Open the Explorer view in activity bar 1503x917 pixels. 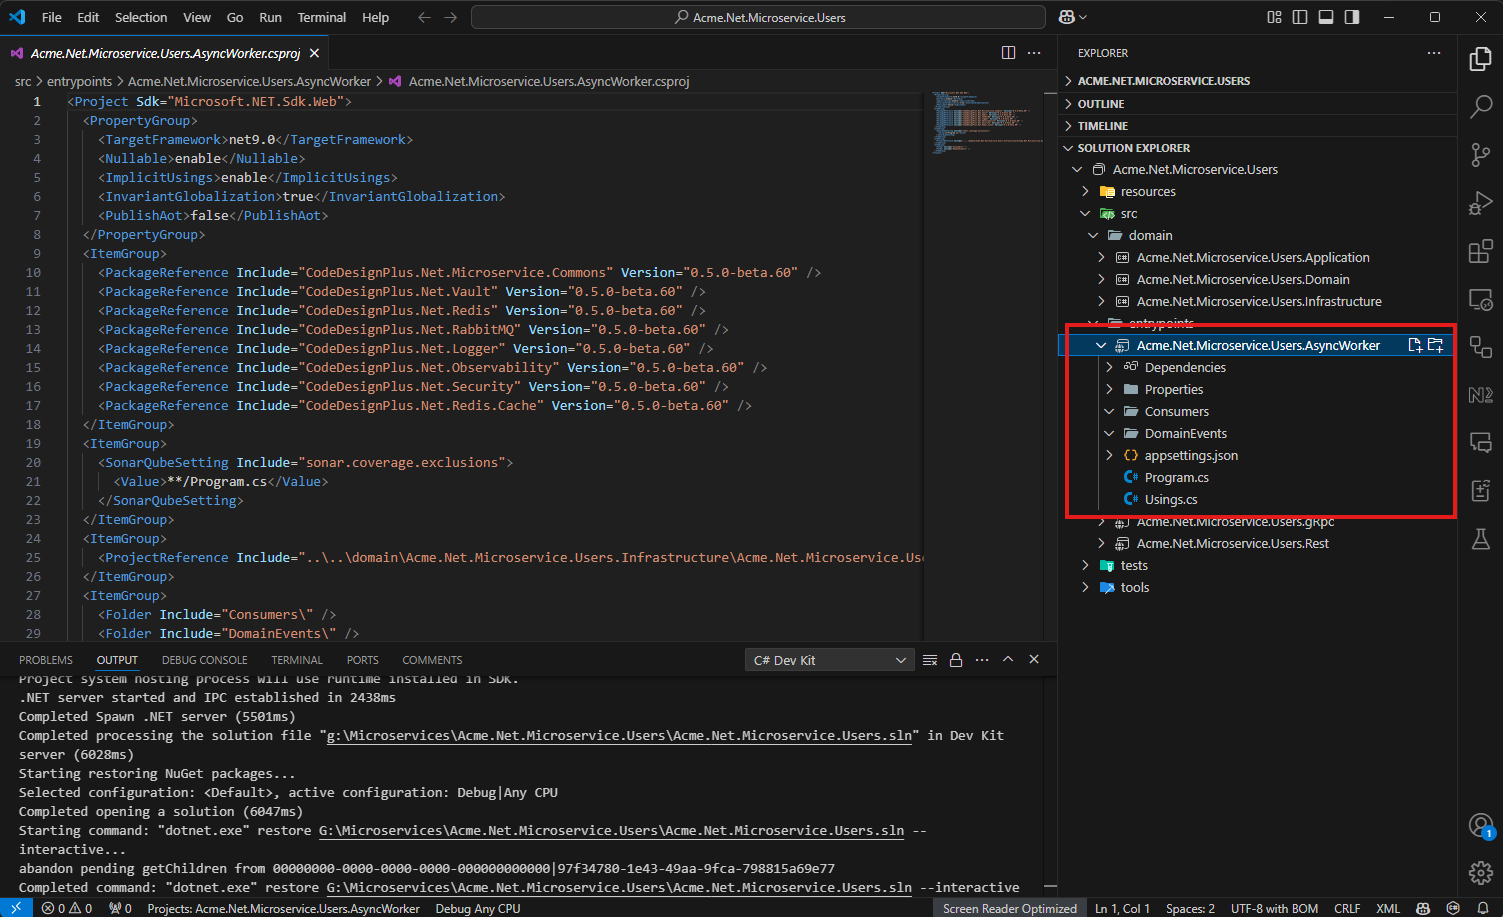pyautogui.click(x=1481, y=59)
